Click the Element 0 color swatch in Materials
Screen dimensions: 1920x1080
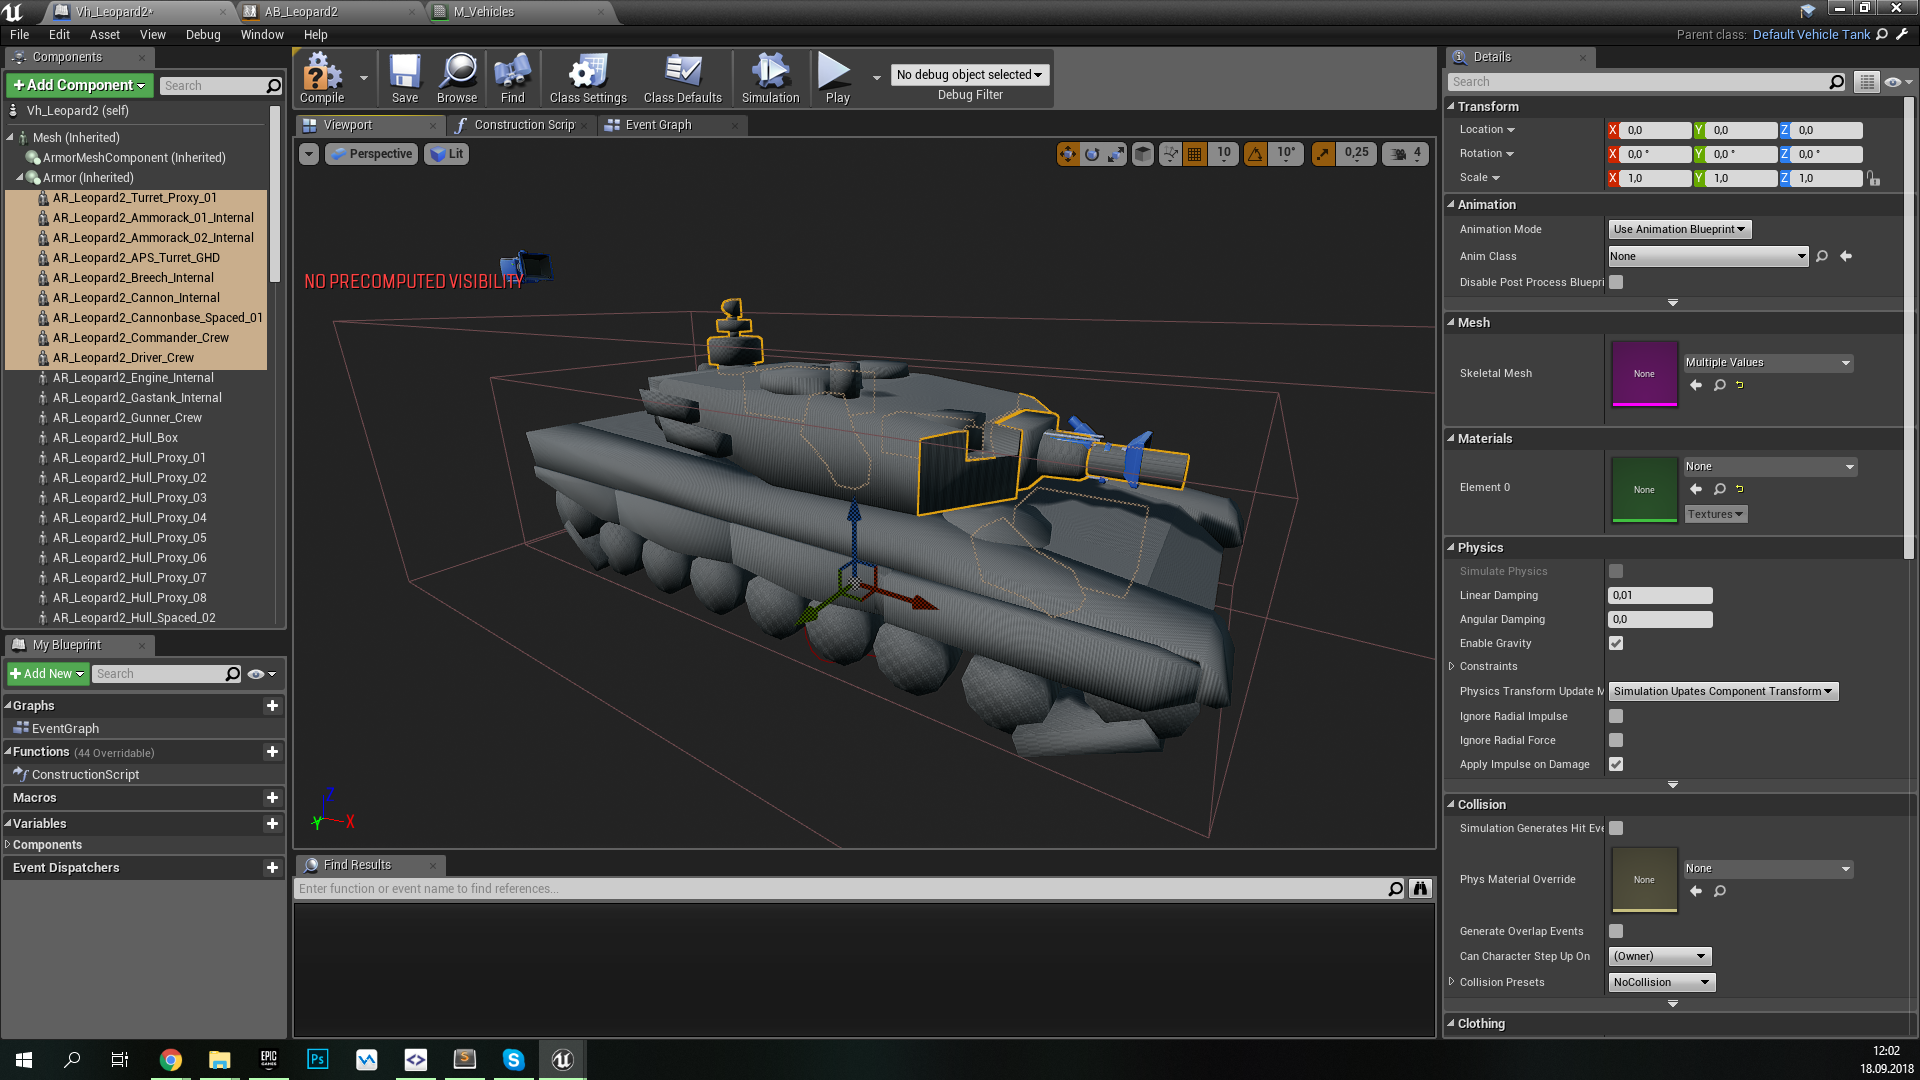tap(1644, 489)
